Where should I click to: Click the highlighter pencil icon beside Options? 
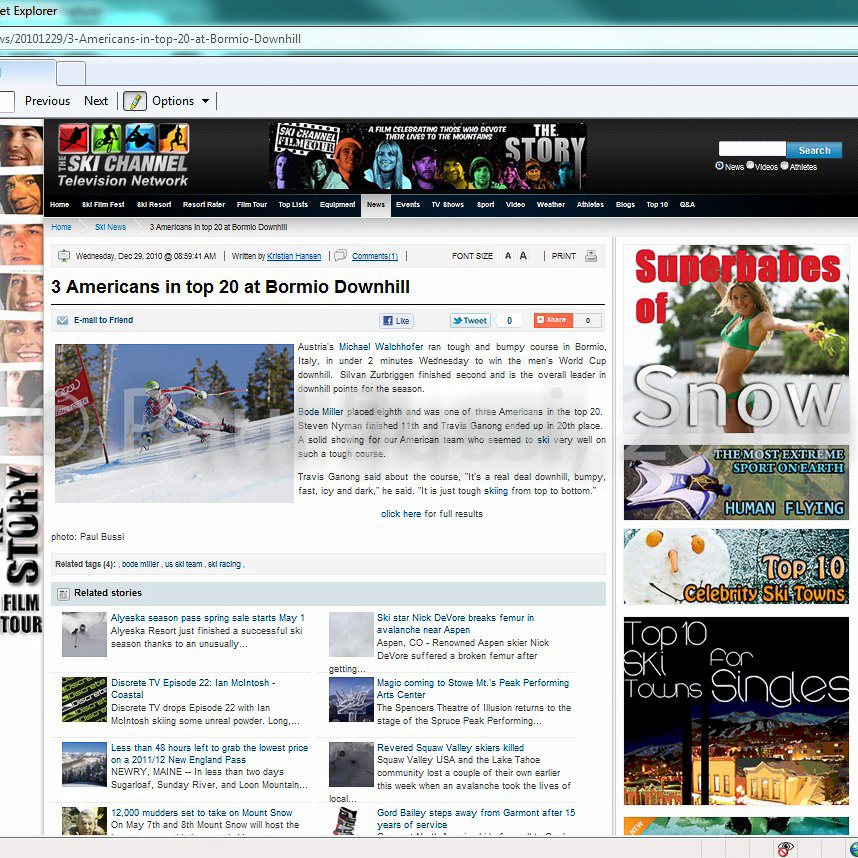[135, 101]
